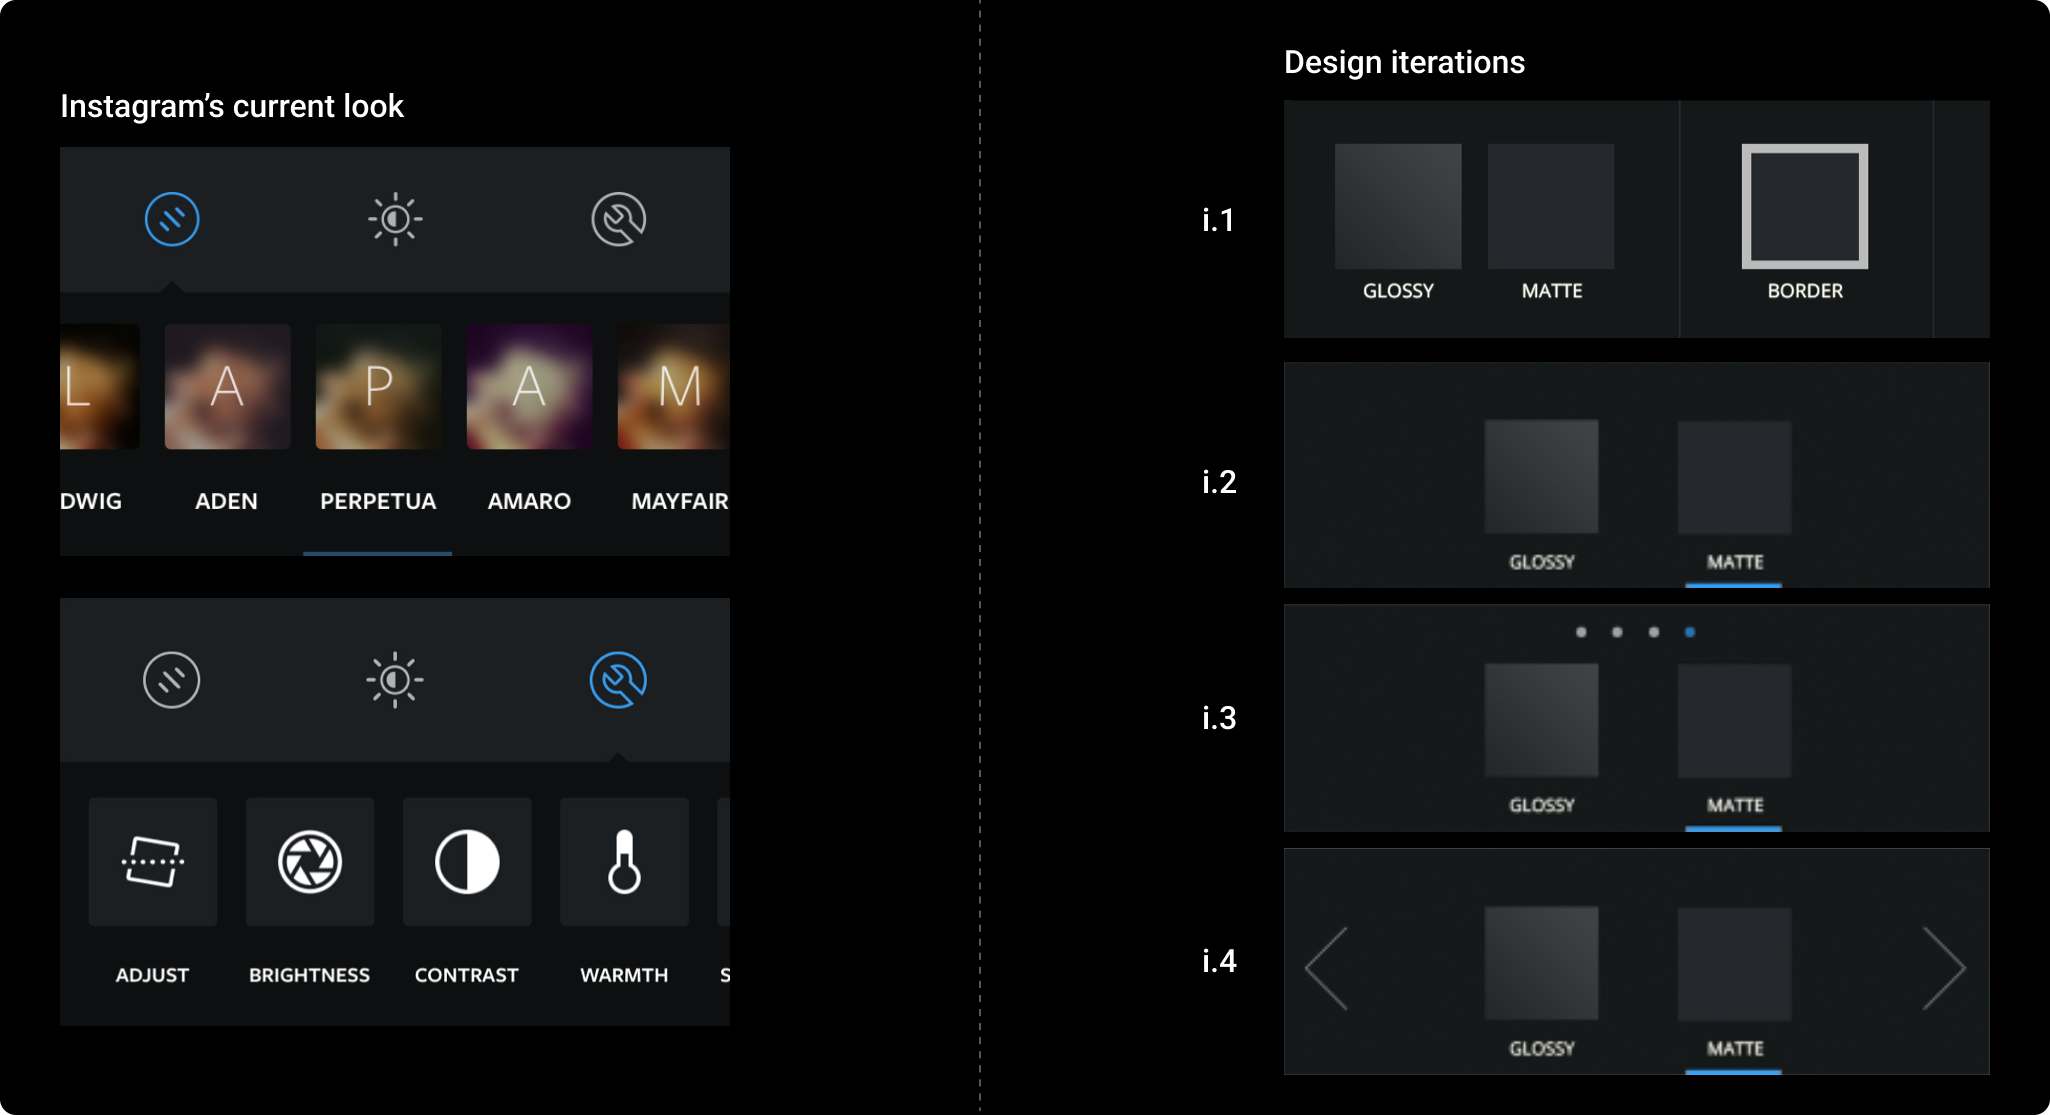The image size is (2050, 1115).
Task: Open the Brightness aperture tool
Action: click(x=310, y=861)
